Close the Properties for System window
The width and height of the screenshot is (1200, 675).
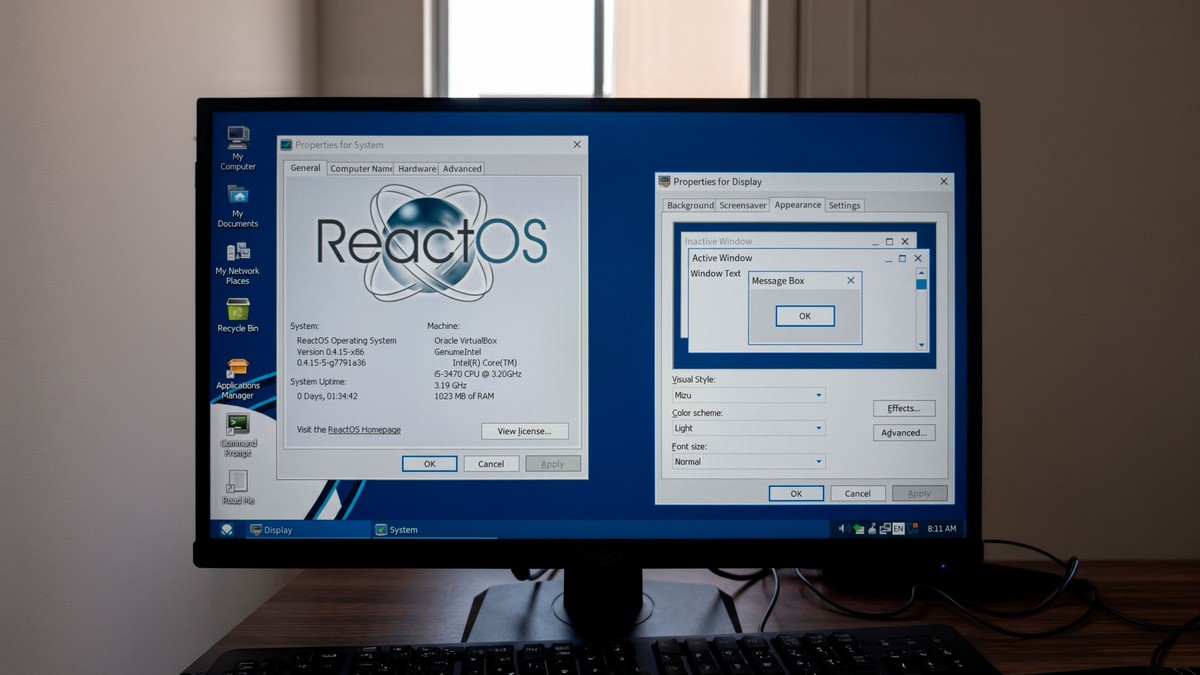tap(577, 145)
